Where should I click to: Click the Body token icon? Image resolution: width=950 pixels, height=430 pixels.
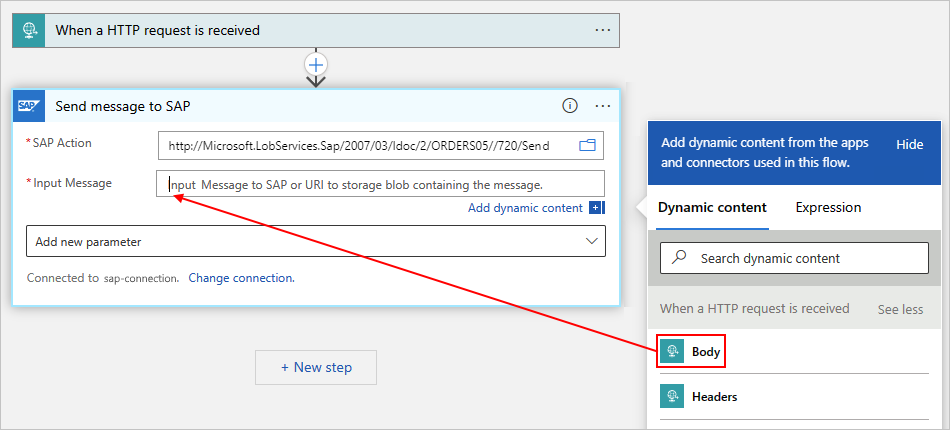[x=672, y=351]
